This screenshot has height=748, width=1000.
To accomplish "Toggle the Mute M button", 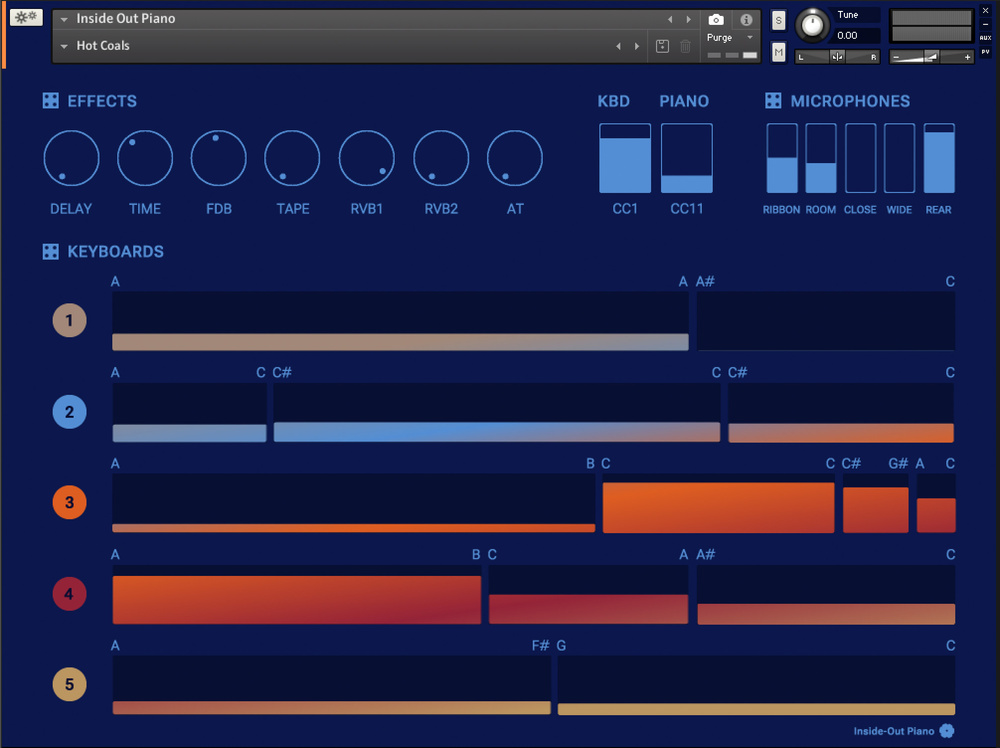I will pyautogui.click(x=779, y=52).
